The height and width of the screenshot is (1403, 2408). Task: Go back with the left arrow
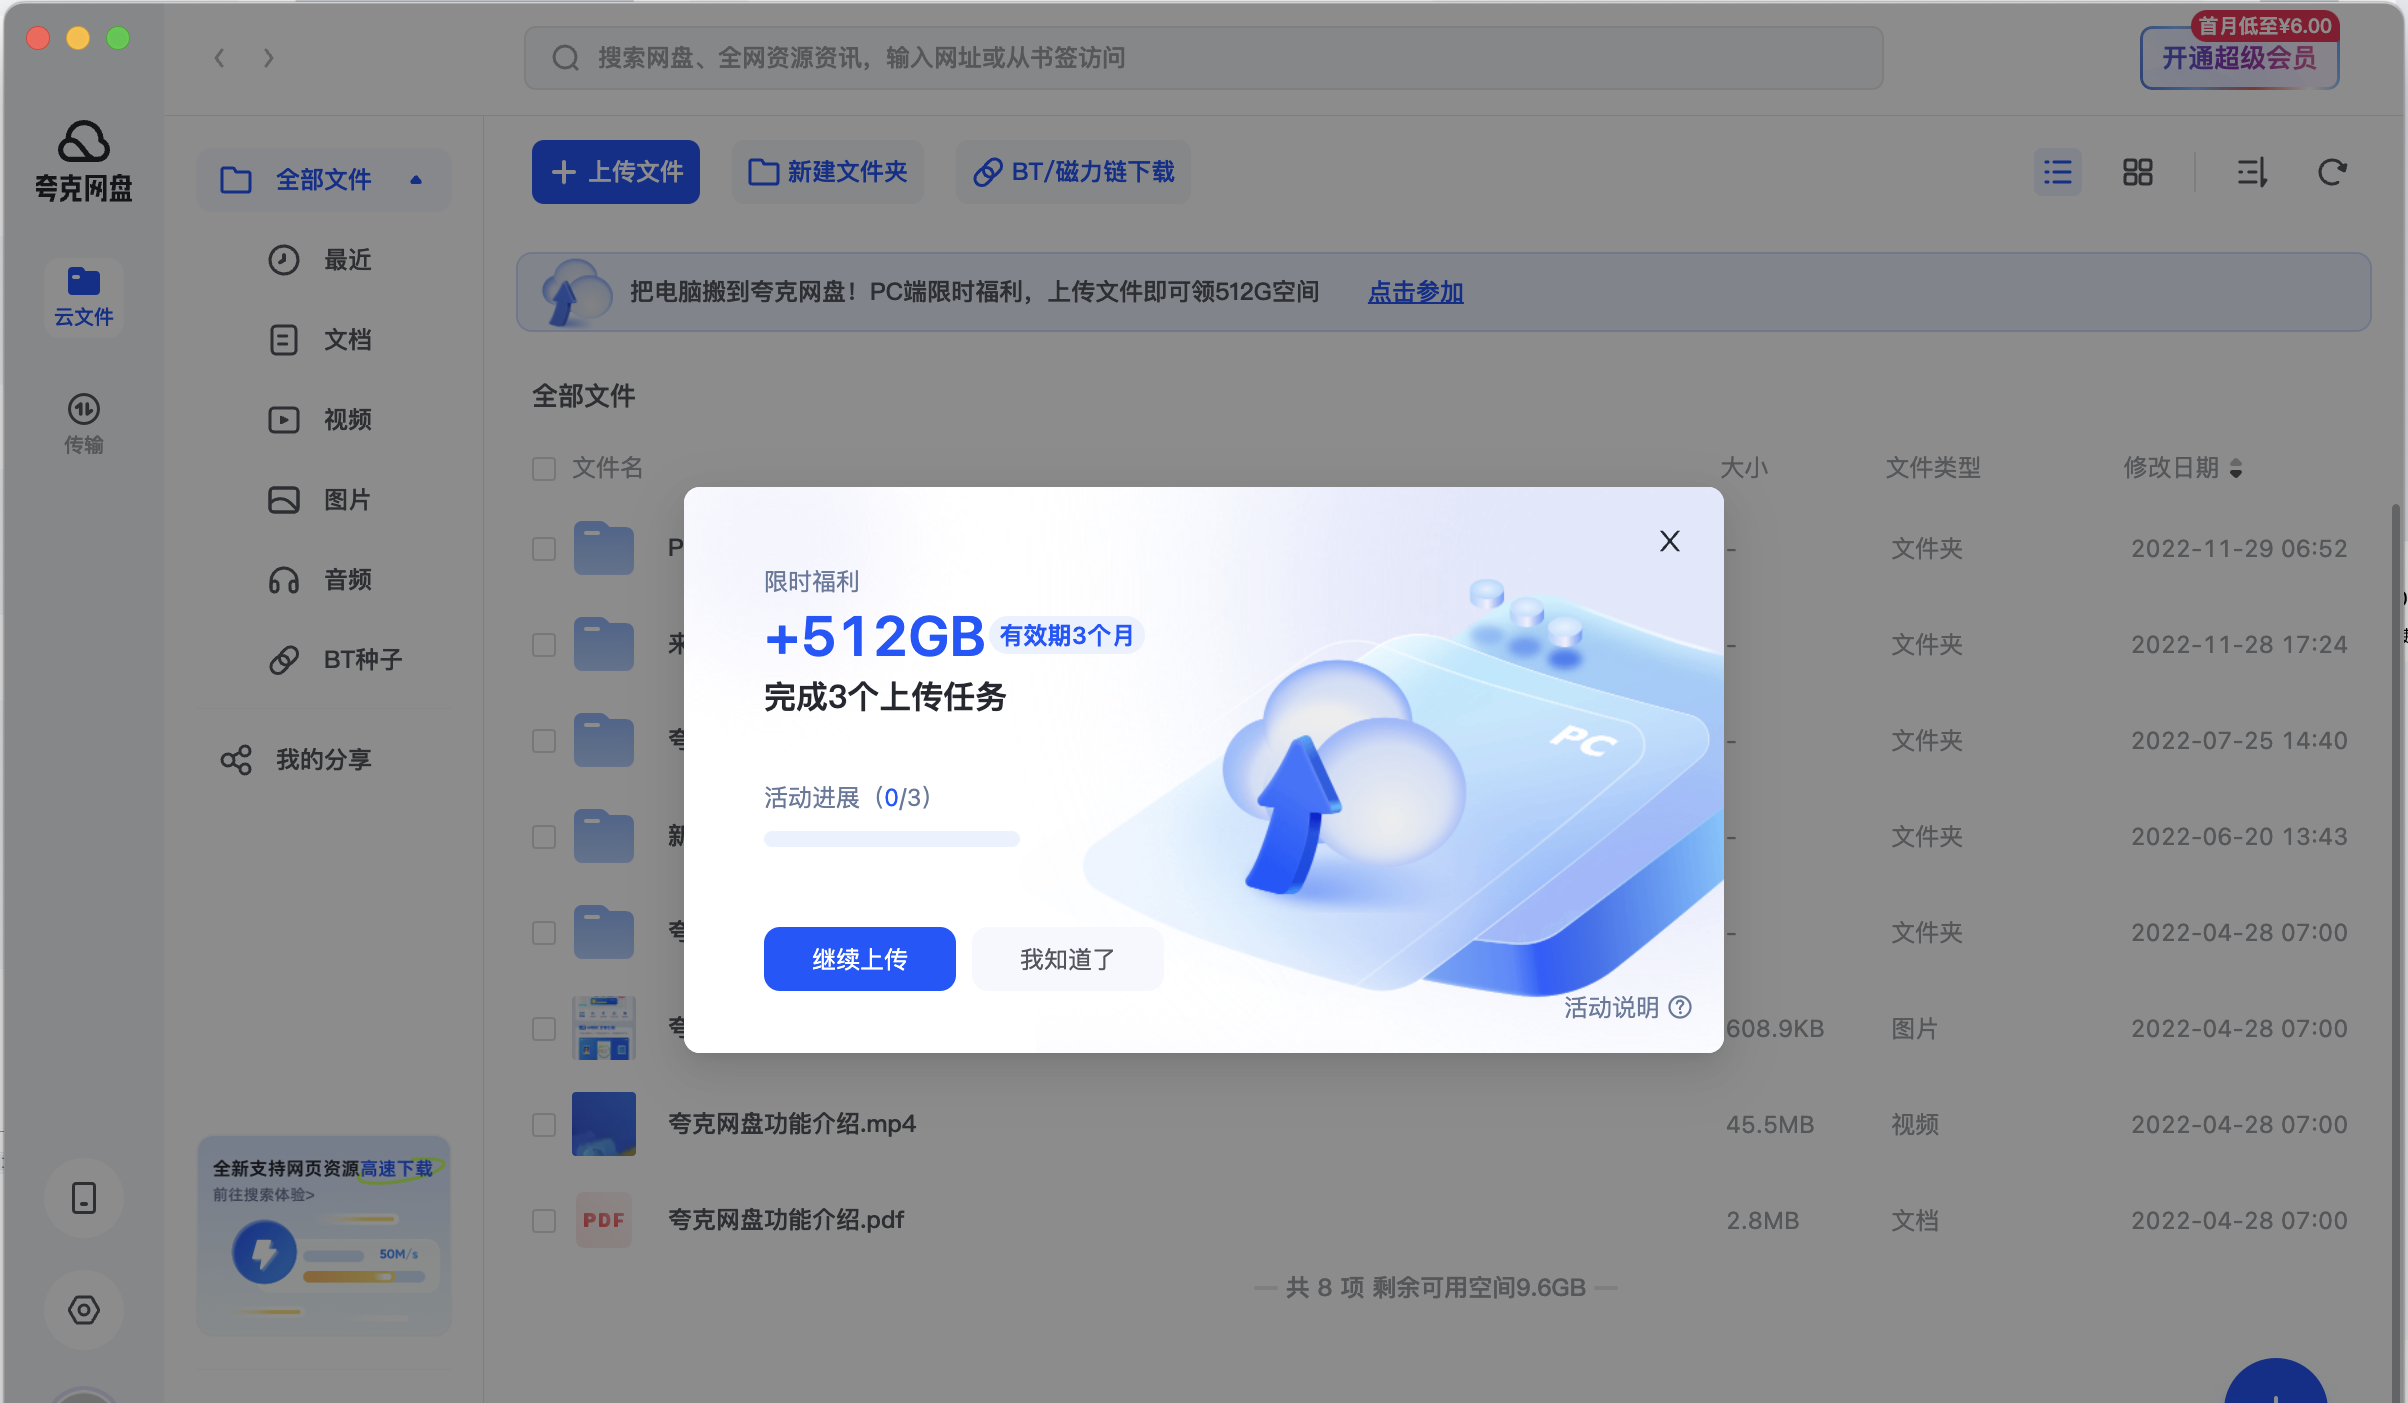[x=219, y=58]
